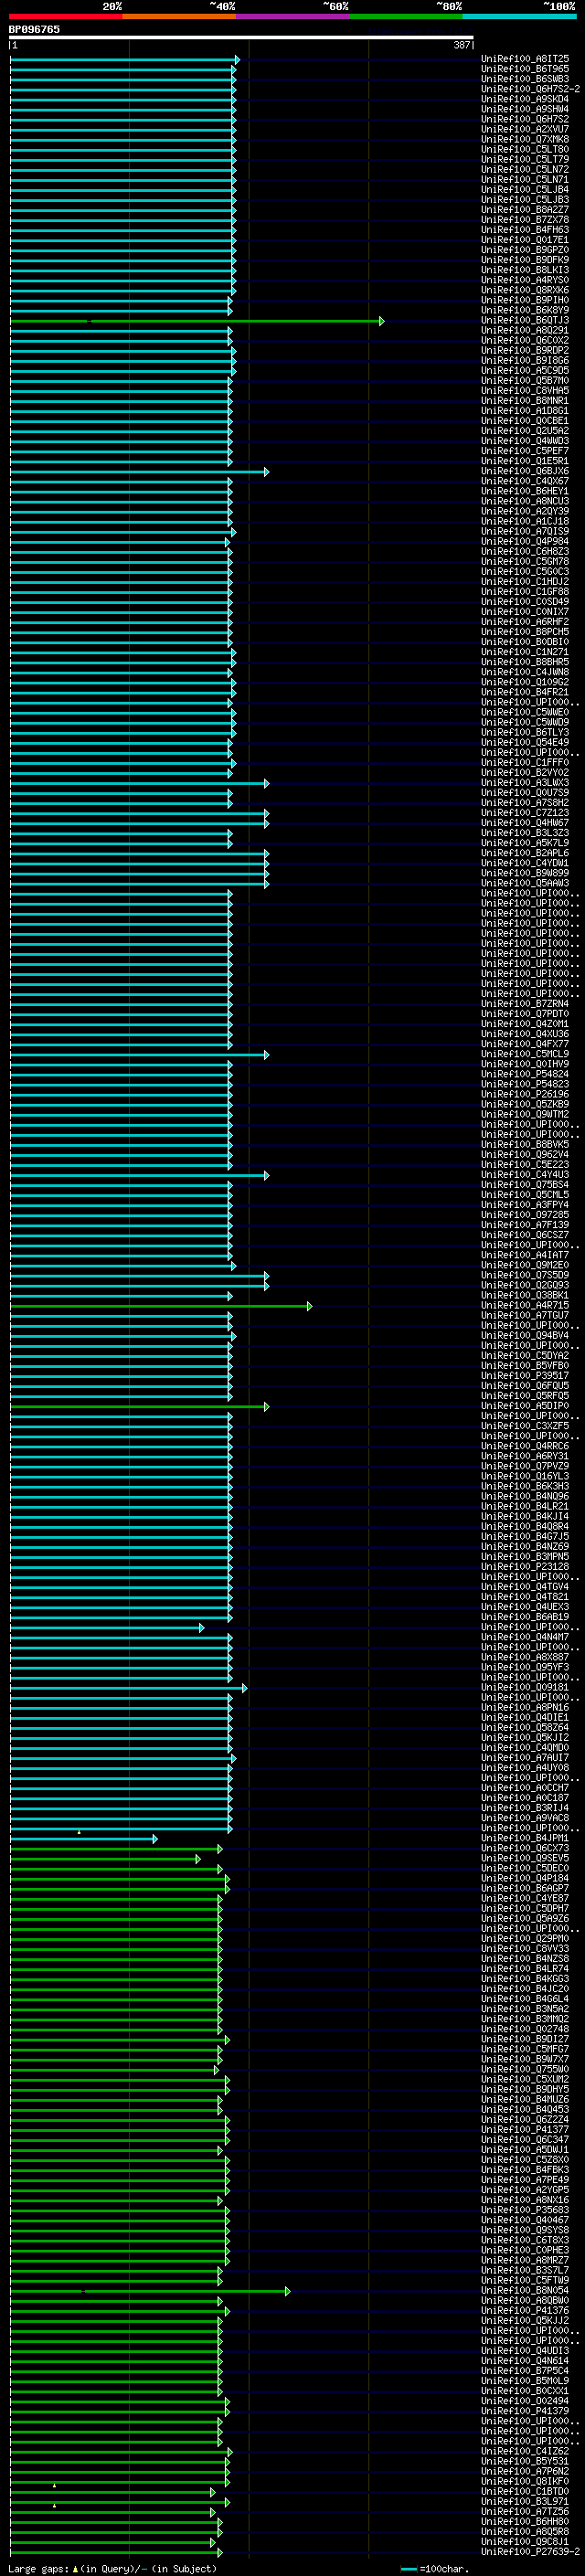Select the UniRef100_P26196 label
Viewport: 585px width, 2576px height.
tap(525, 1094)
